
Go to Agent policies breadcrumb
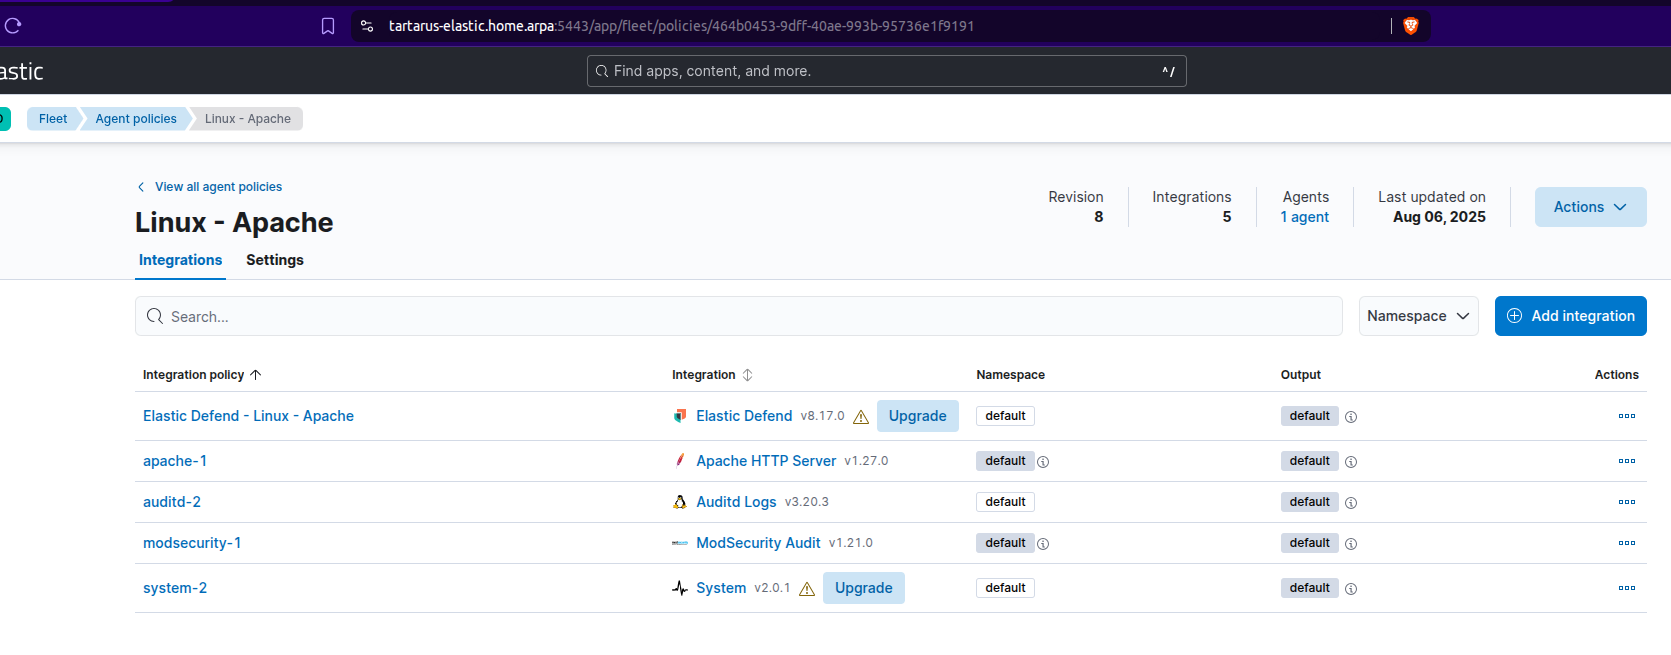pos(136,119)
